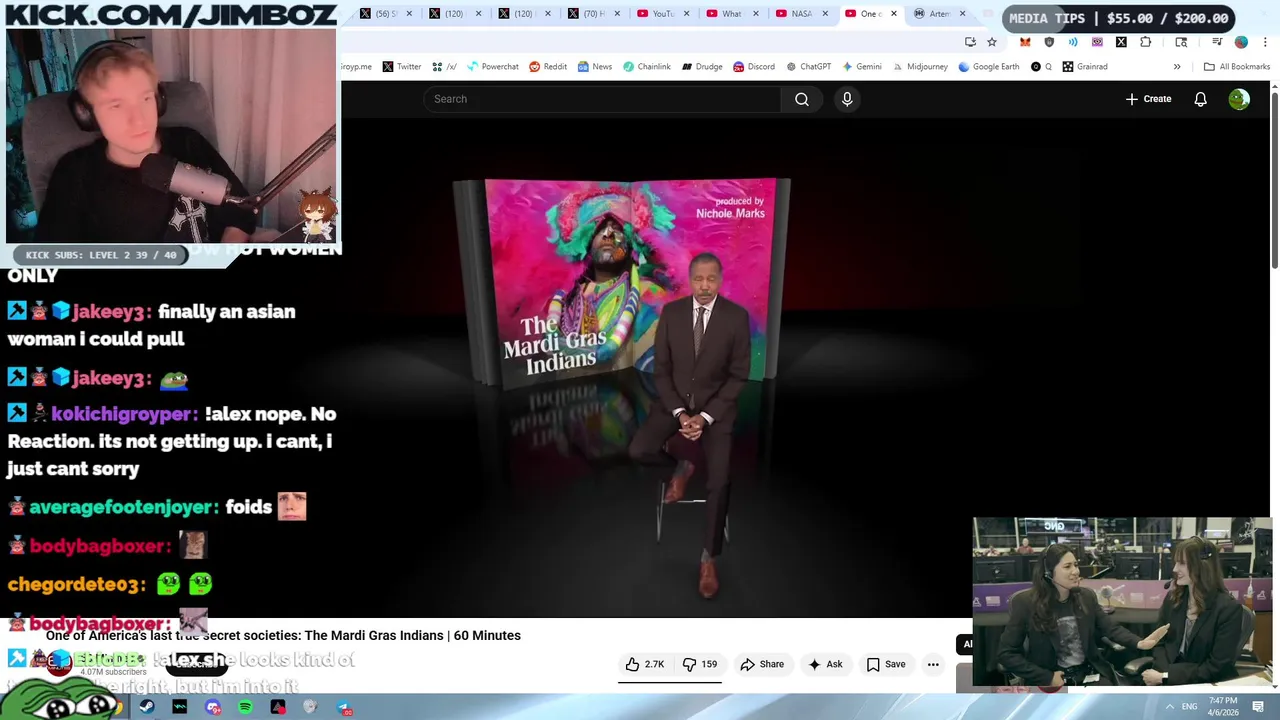
Task: Open the YouTube account avatar menu
Action: click(1239, 99)
